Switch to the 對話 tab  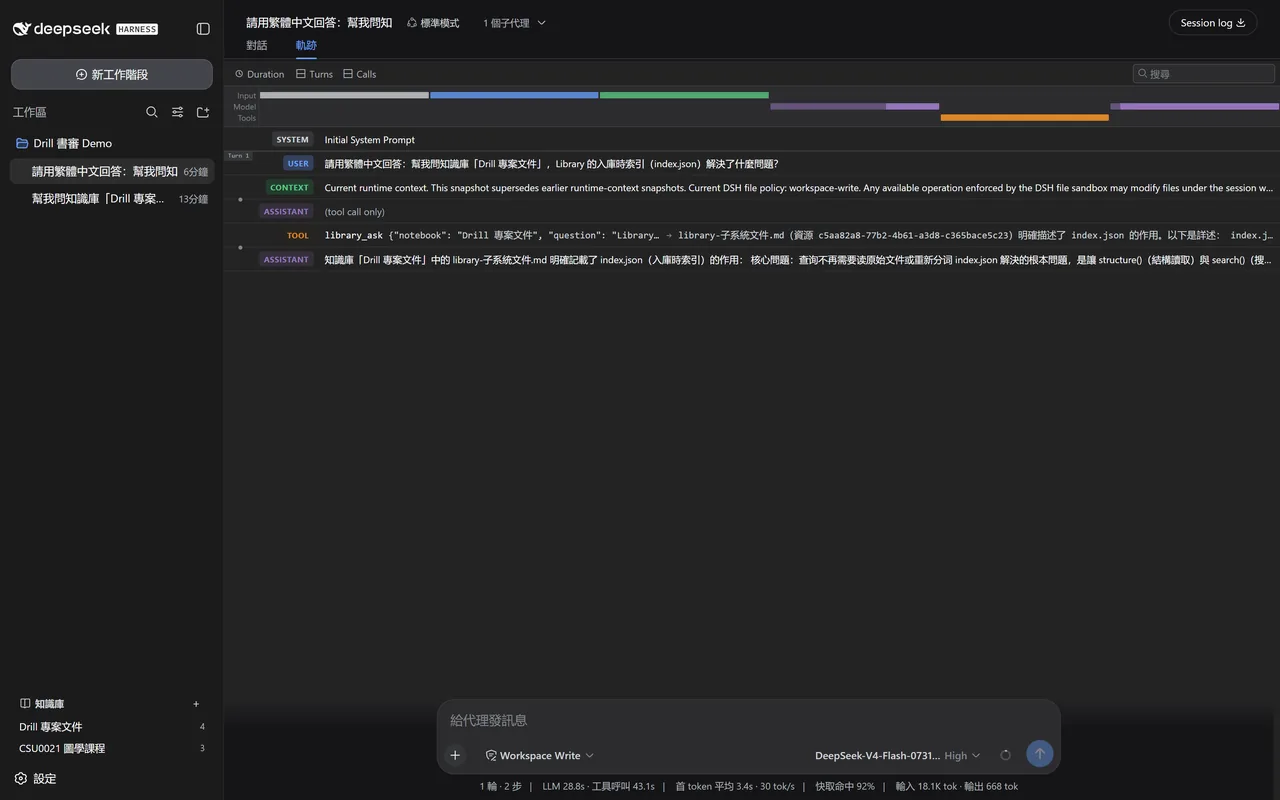click(x=257, y=45)
